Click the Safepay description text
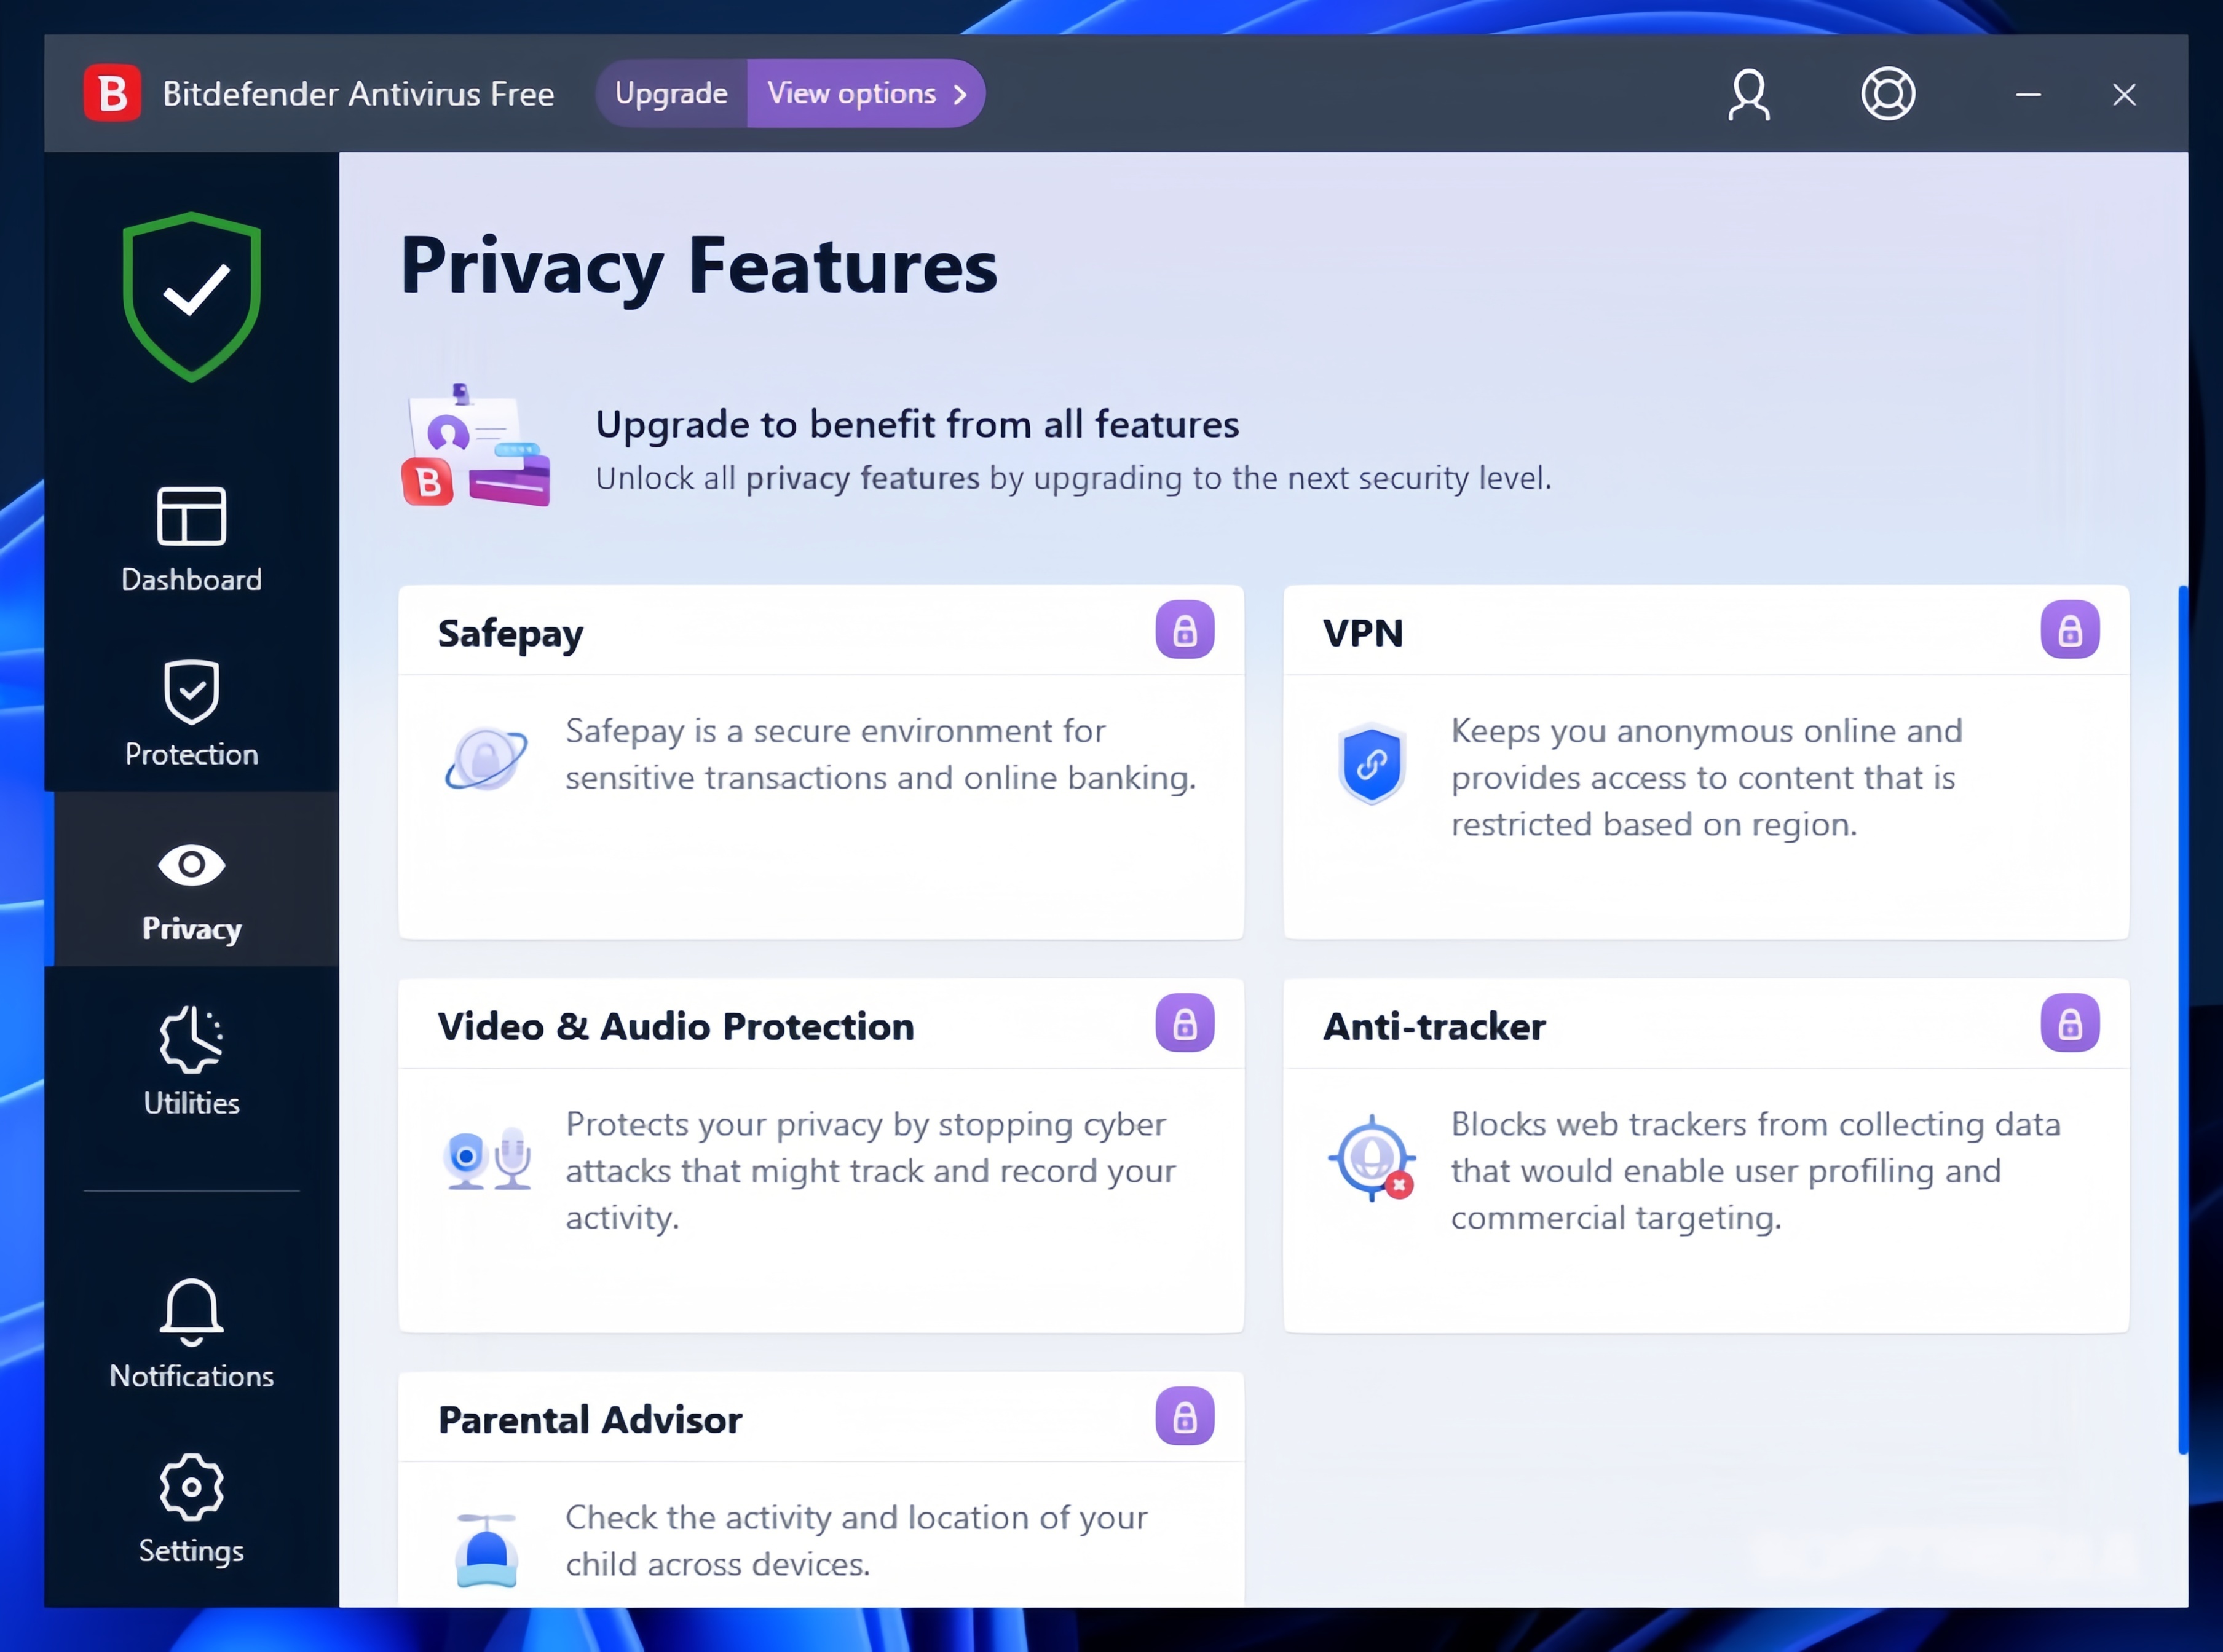 (x=881, y=754)
